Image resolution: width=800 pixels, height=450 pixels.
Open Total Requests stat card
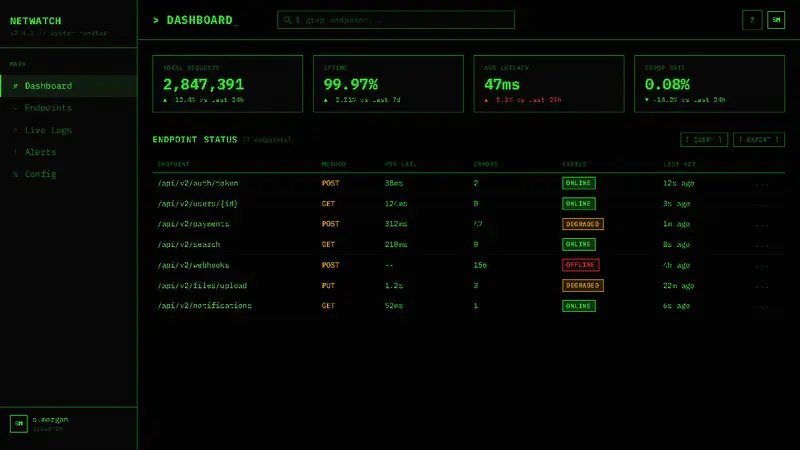228,84
